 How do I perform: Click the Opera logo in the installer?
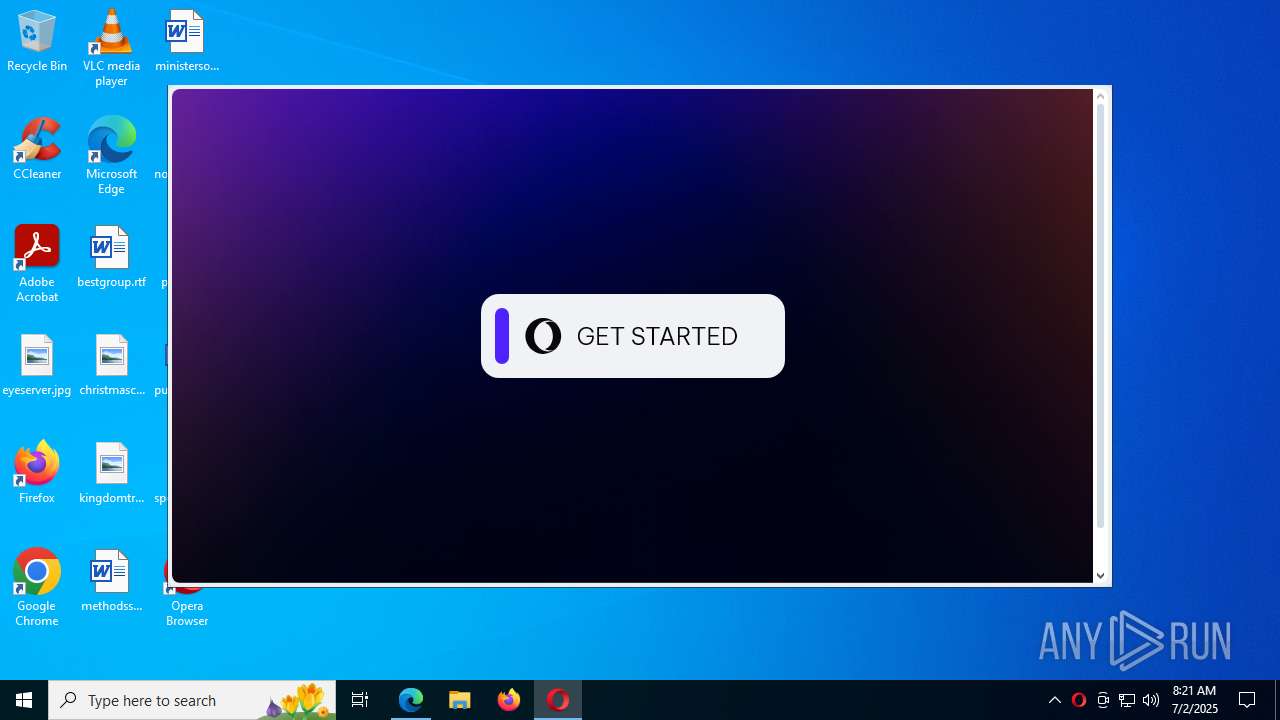[543, 336]
